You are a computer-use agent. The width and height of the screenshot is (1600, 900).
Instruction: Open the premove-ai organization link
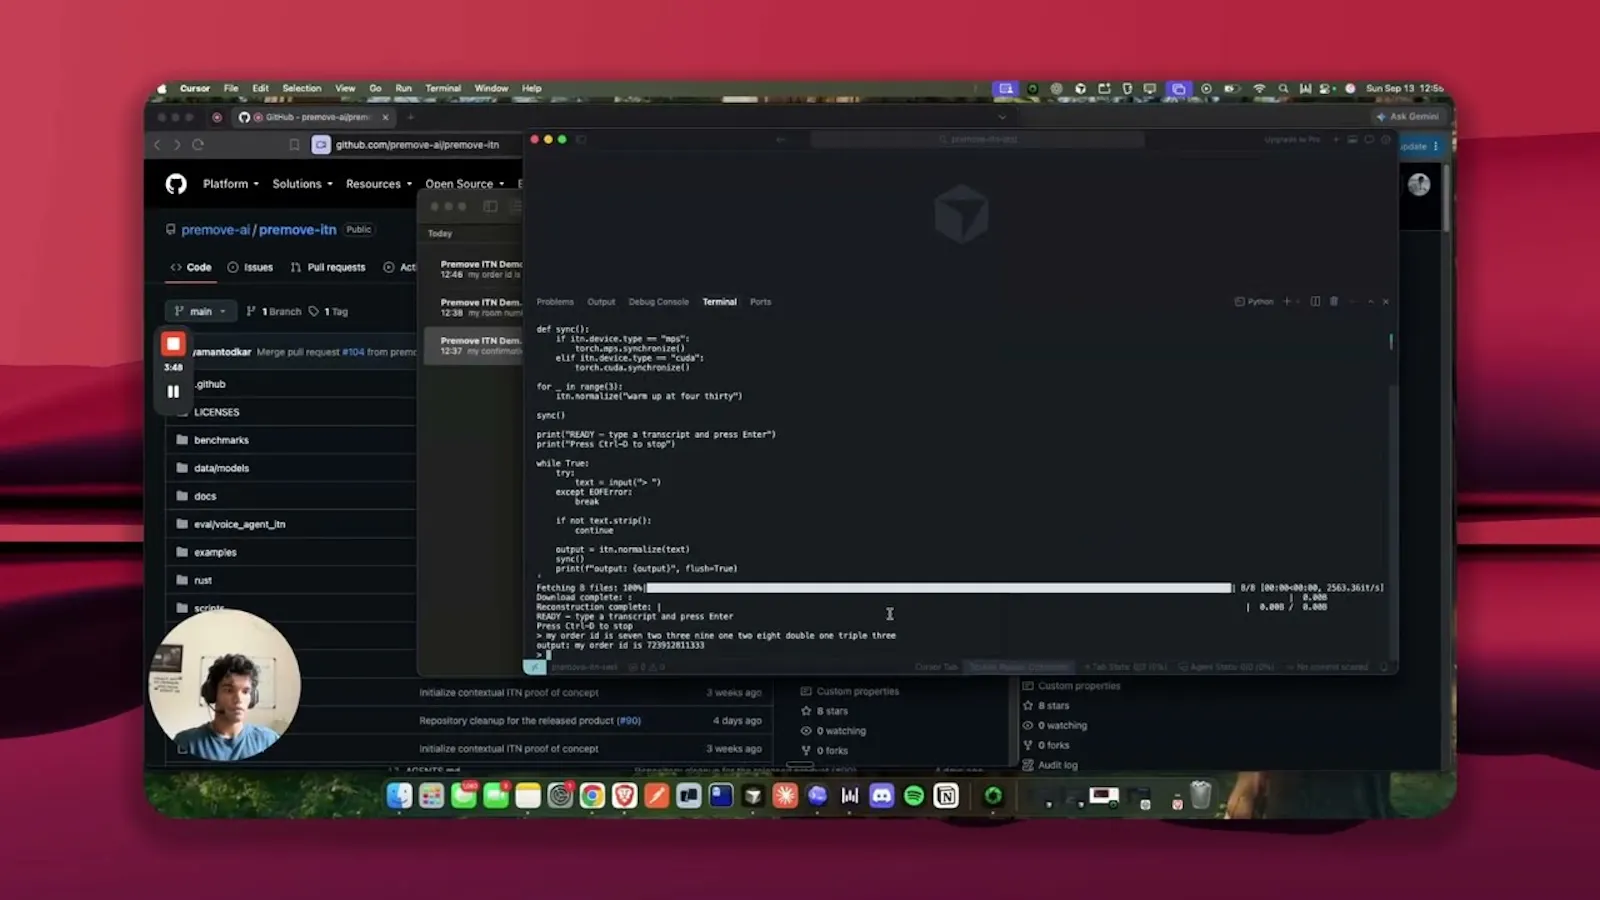tap(216, 230)
